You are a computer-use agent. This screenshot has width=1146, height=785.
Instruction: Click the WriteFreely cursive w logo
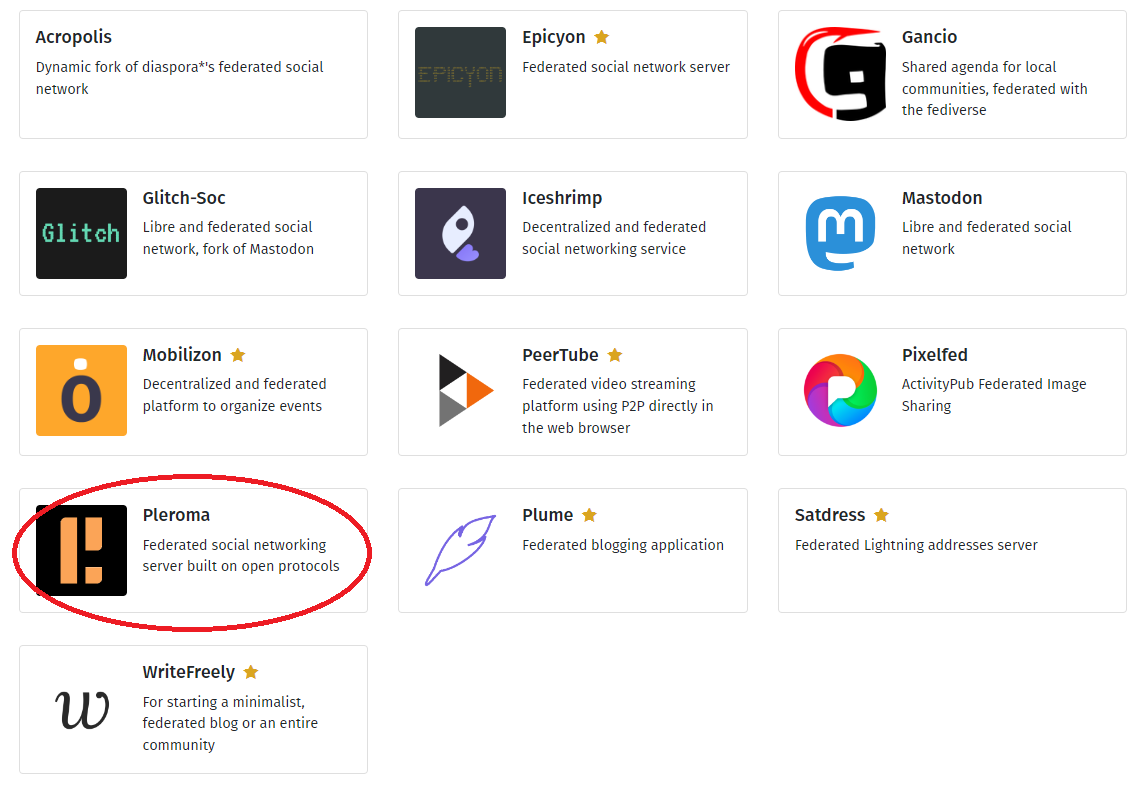[x=83, y=710]
